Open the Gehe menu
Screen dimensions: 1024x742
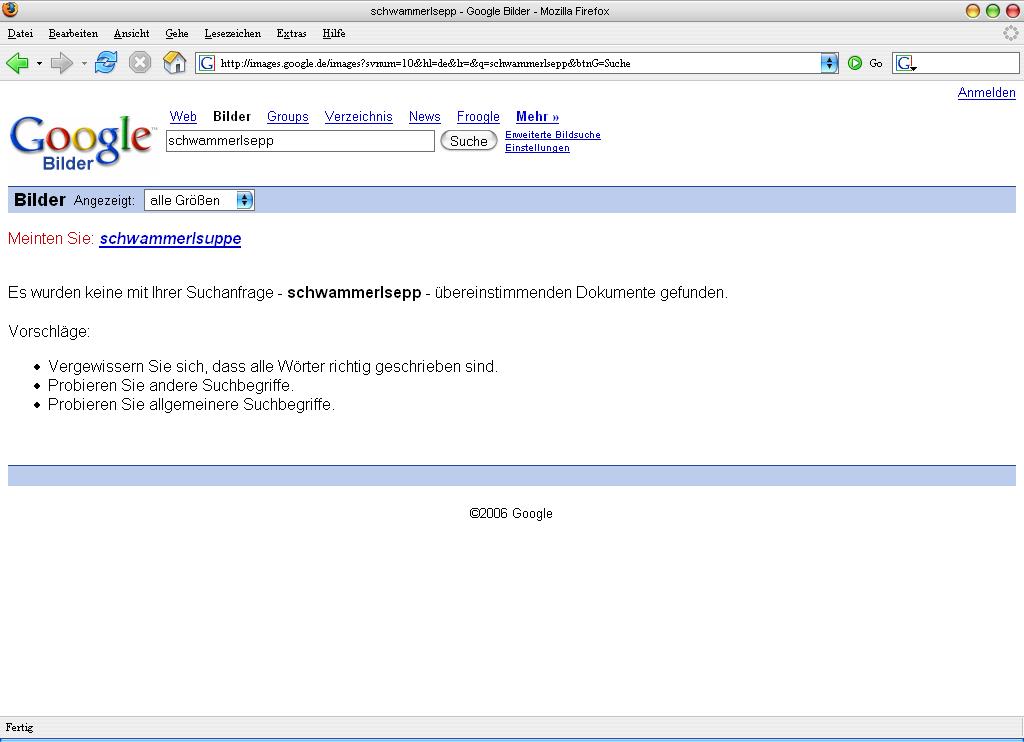[x=177, y=33]
